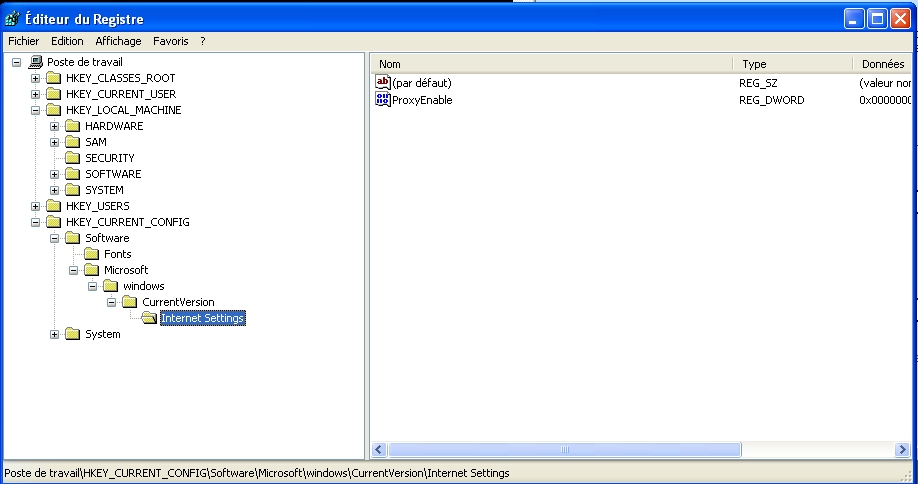Click the Registry Editor title bar icon

click(x=12, y=19)
